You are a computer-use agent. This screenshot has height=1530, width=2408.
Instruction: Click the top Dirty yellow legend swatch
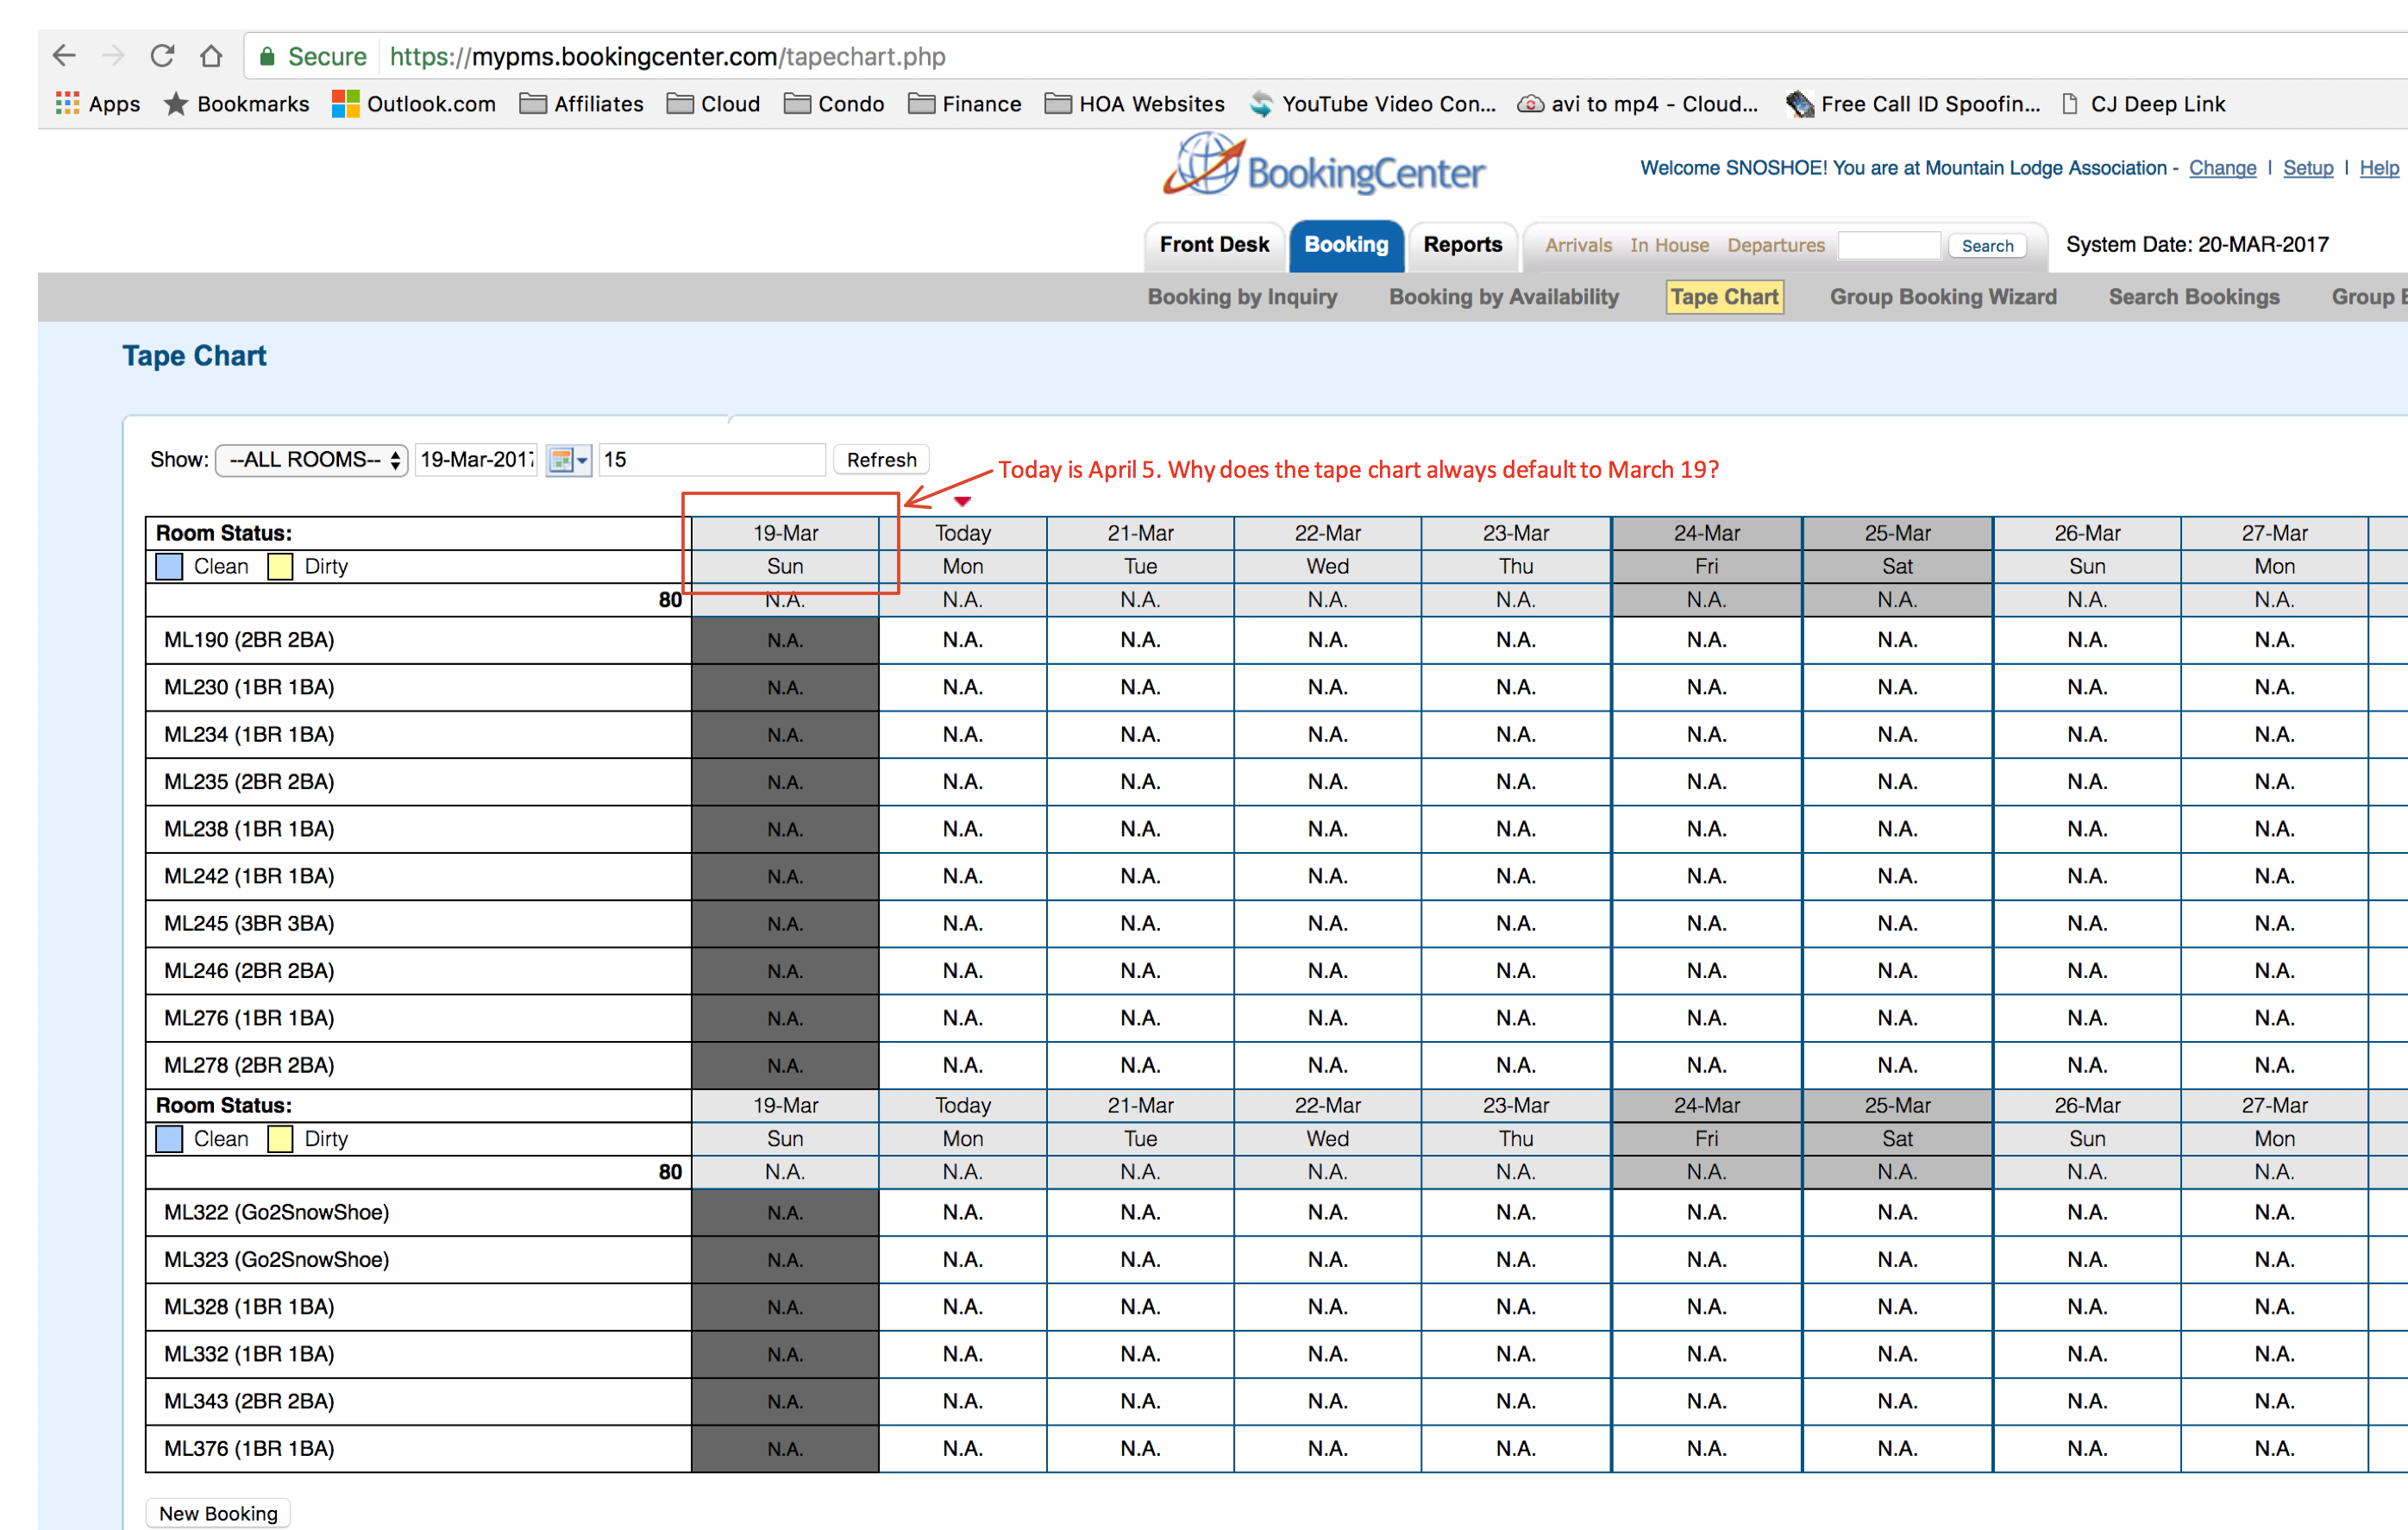point(280,567)
